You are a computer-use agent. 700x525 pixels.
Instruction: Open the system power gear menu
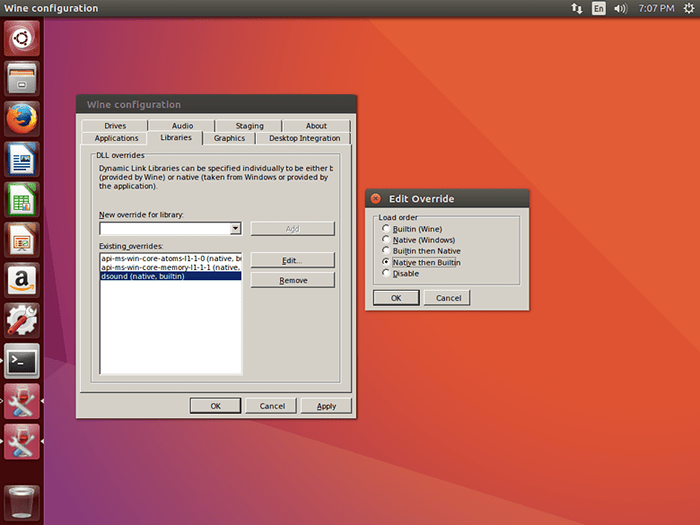(x=689, y=8)
